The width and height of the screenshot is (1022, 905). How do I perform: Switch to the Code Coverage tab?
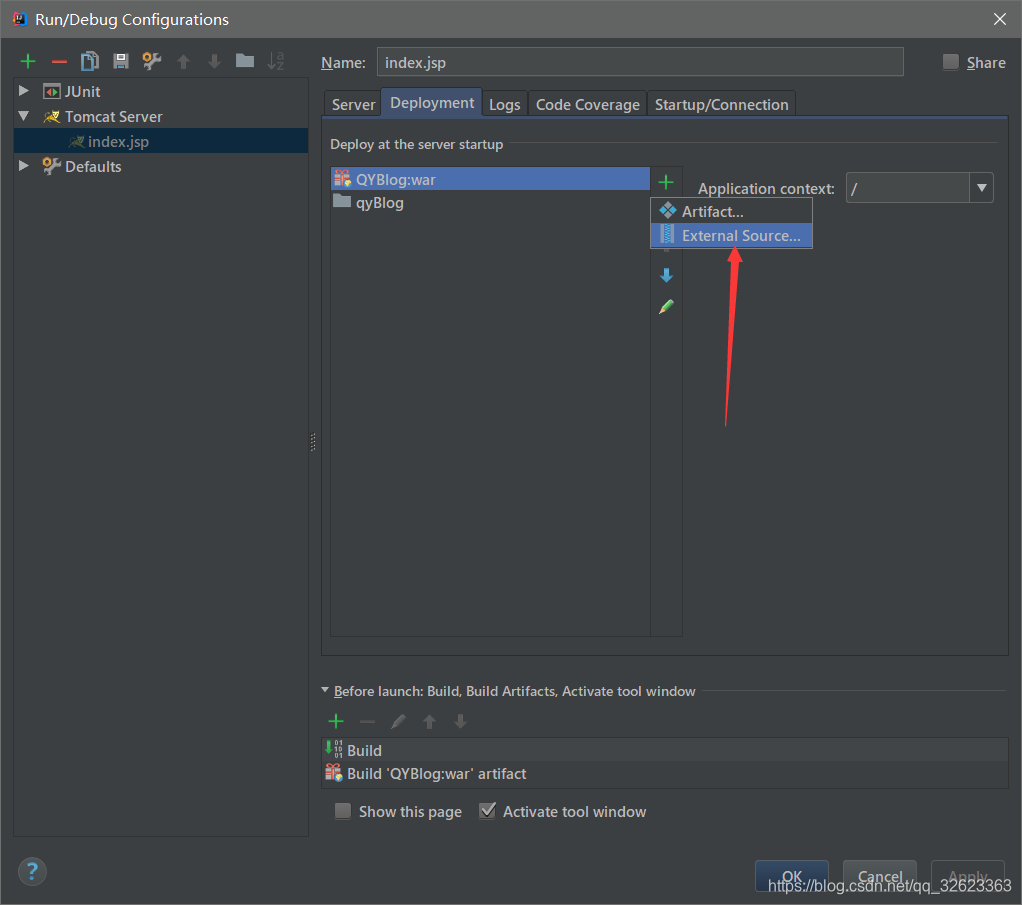[587, 104]
